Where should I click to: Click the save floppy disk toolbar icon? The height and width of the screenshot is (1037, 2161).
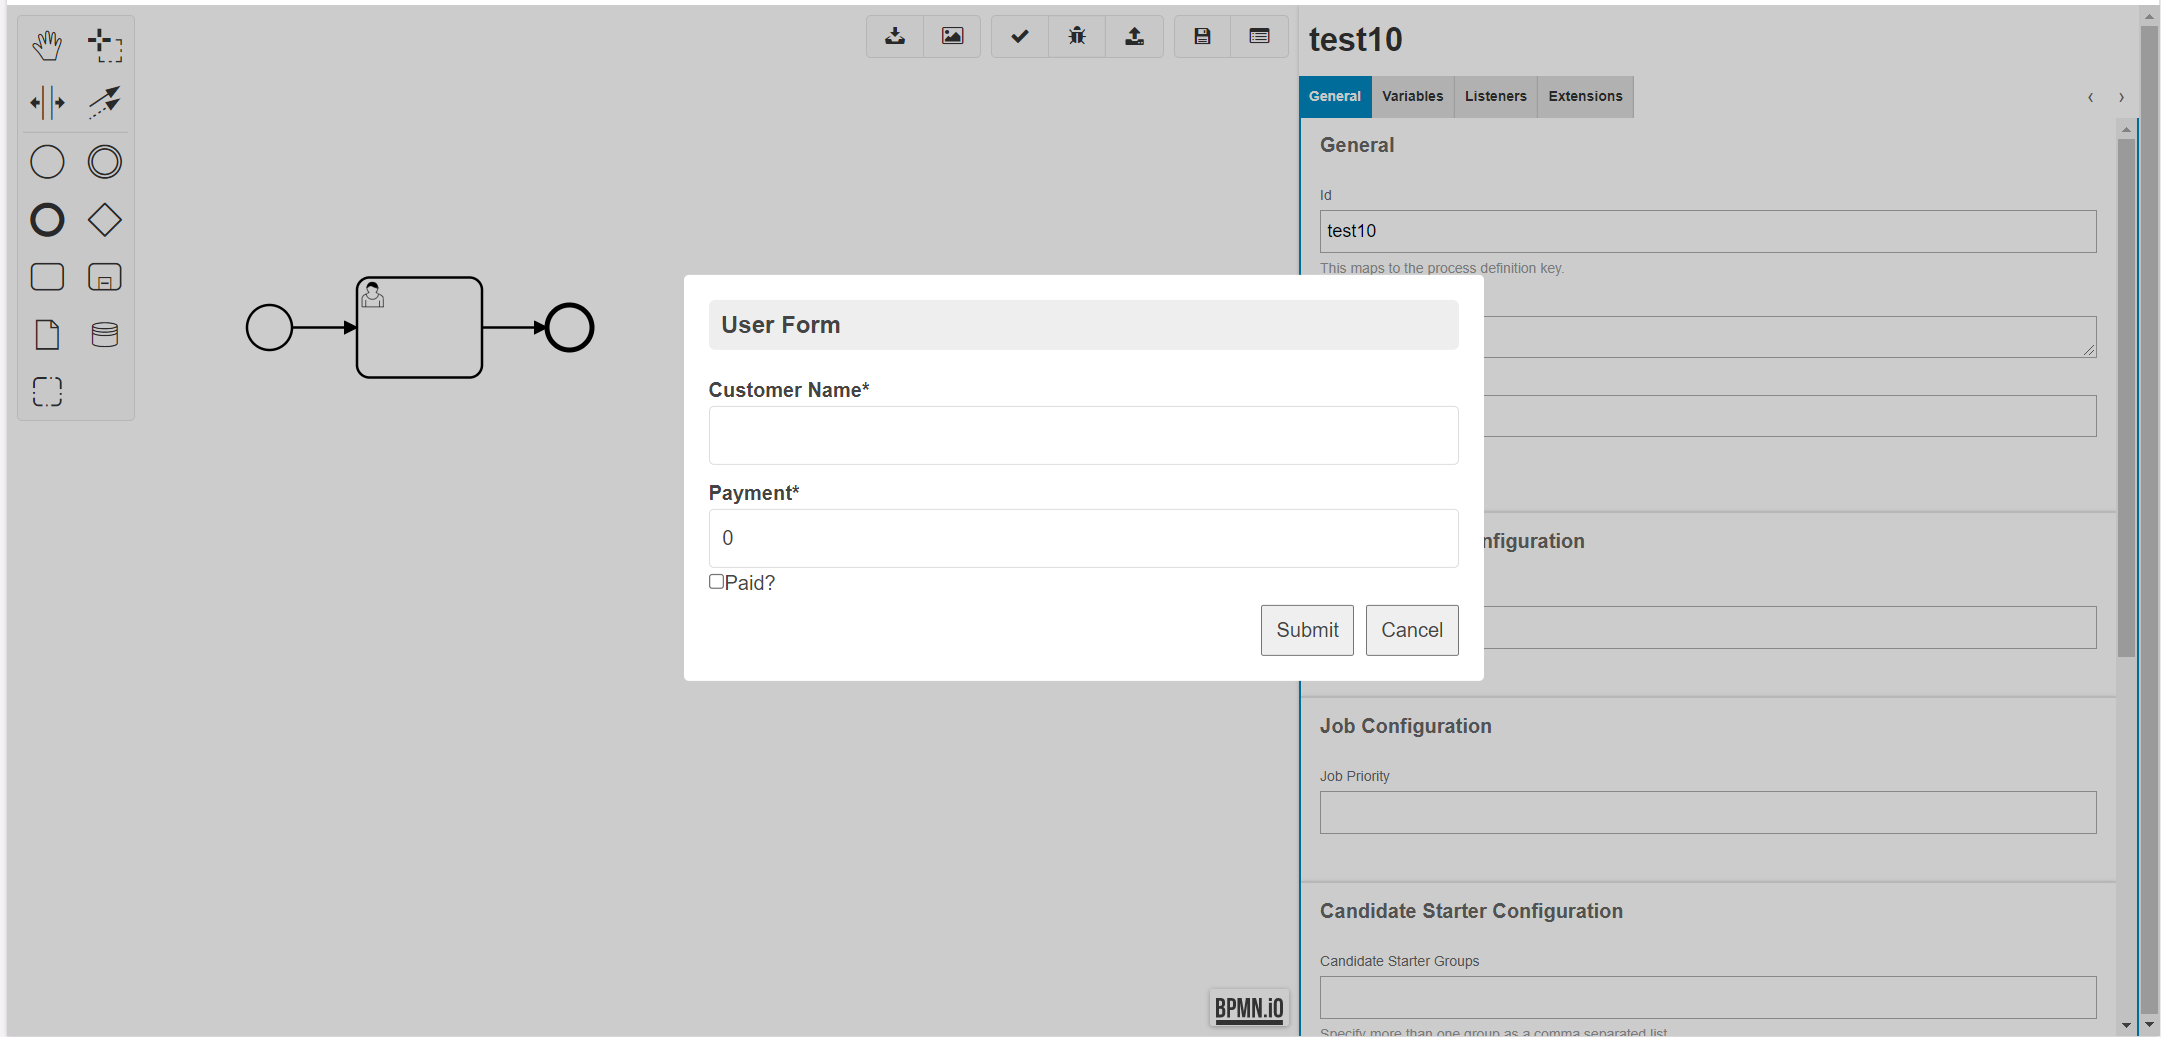click(1203, 37)
